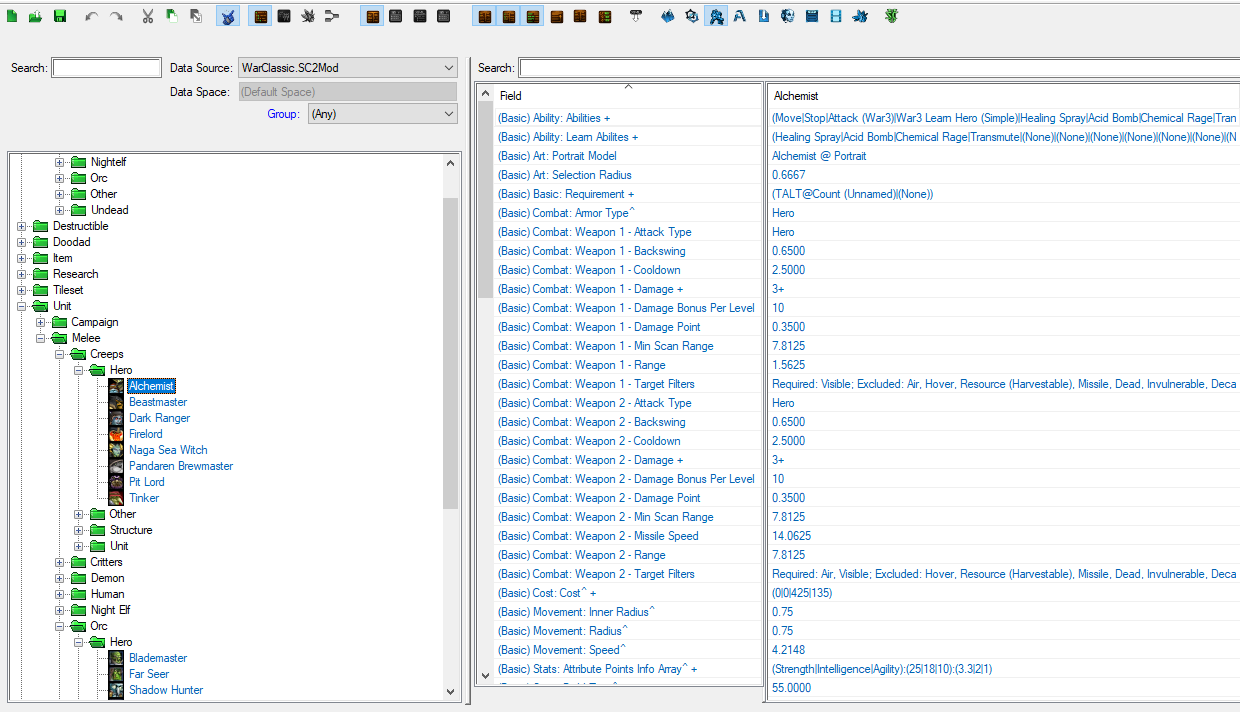The width and height of the screenshot is (1240, 712).
Task: Click the green Save file icon
Action: [x=60, y=17]
